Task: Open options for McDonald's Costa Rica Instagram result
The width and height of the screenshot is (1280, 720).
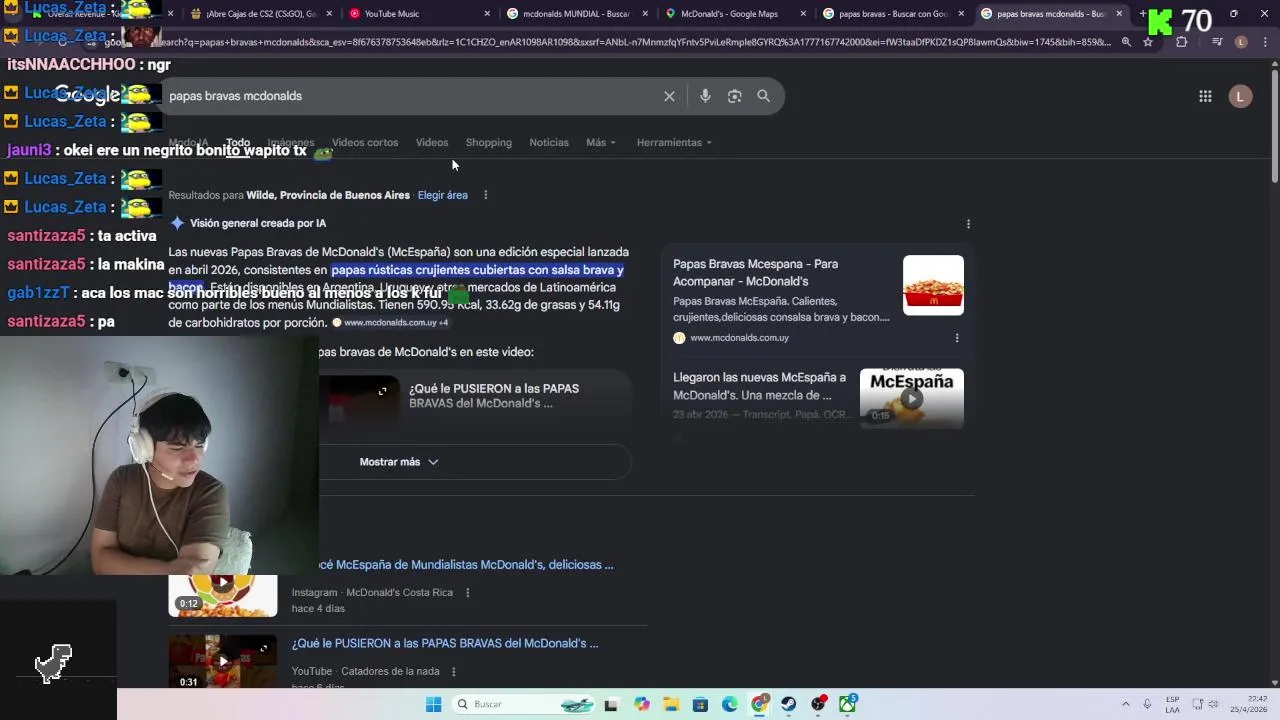Action: pos(467,593)
